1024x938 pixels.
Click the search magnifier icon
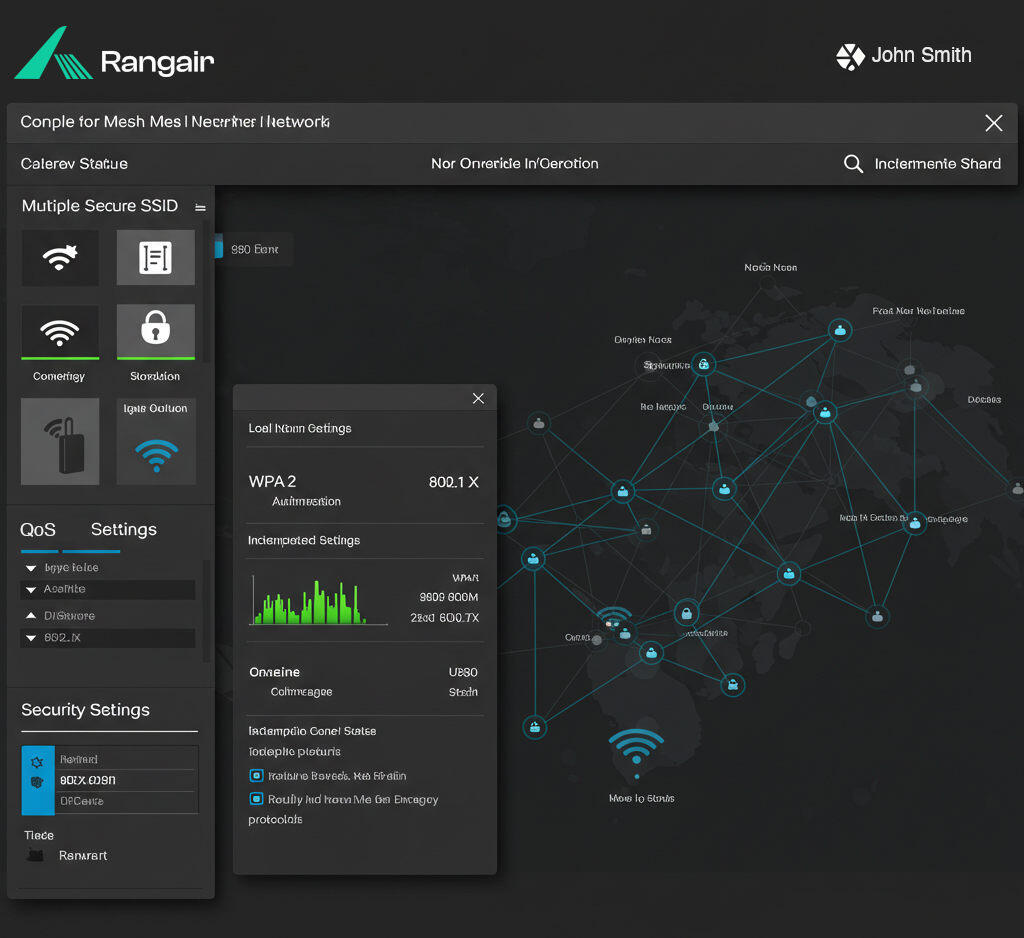point(853,164)
